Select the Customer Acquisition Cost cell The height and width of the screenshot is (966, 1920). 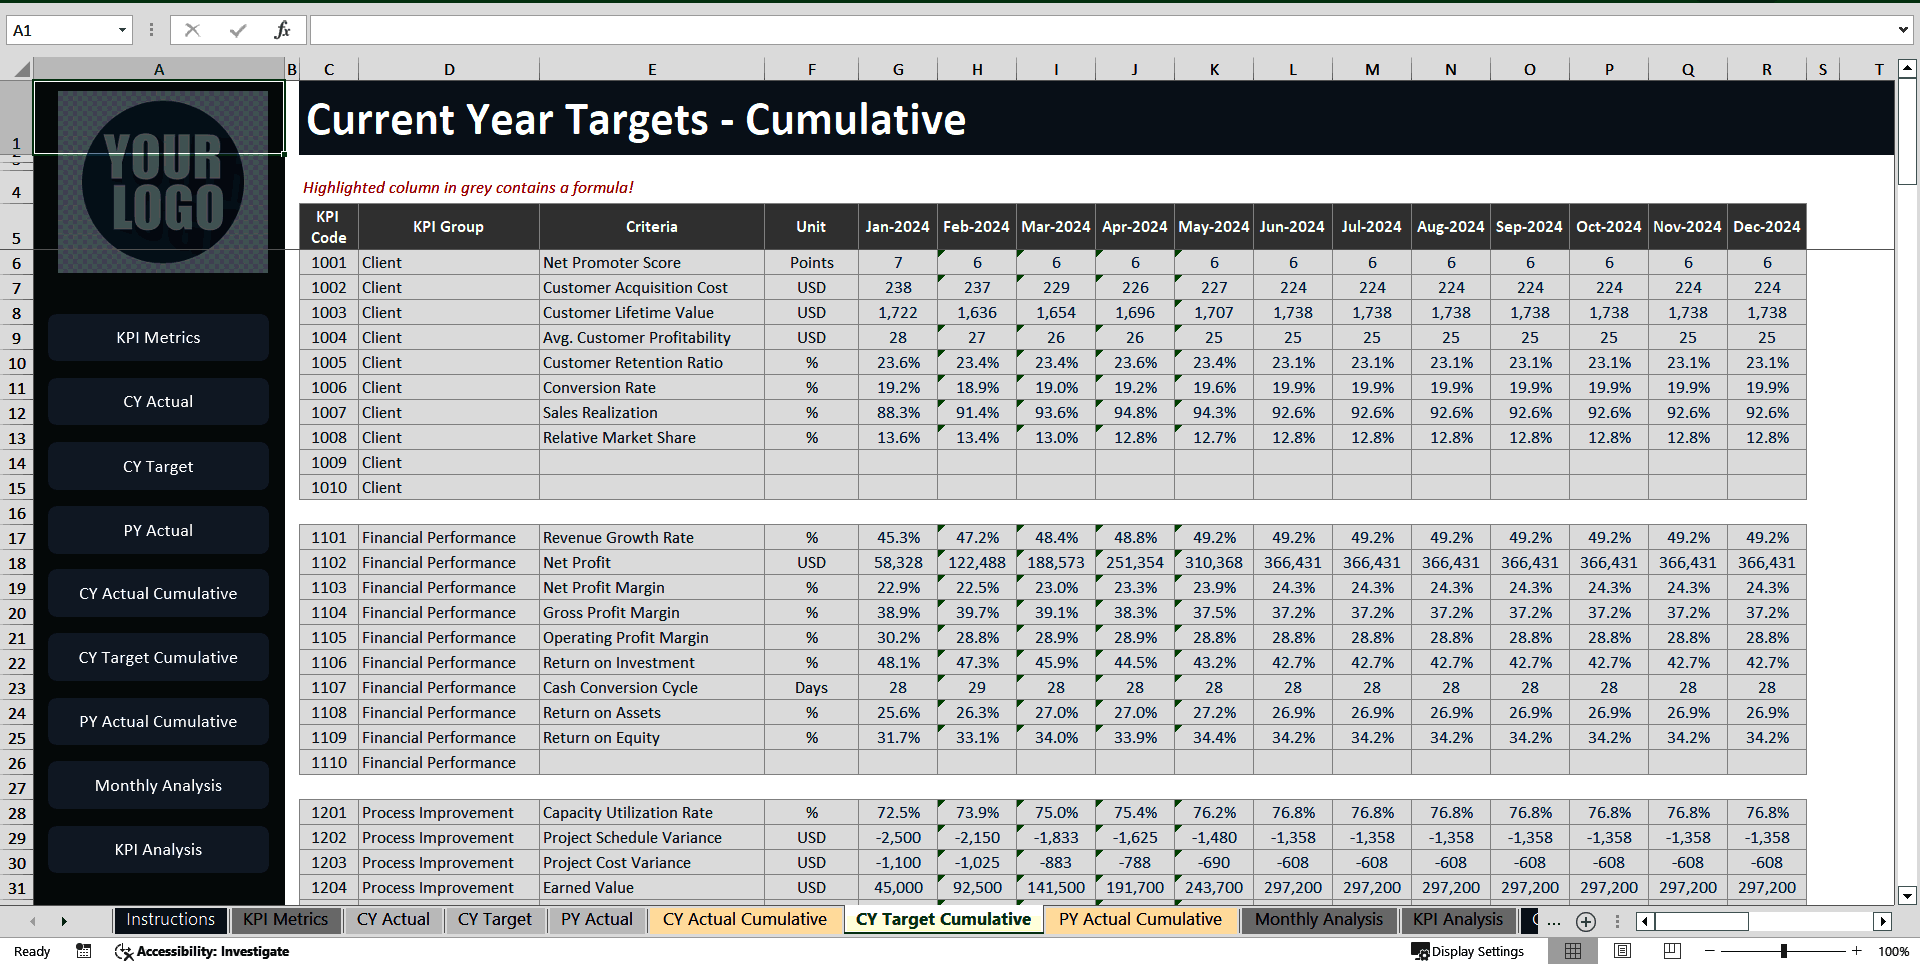(652, 288)
